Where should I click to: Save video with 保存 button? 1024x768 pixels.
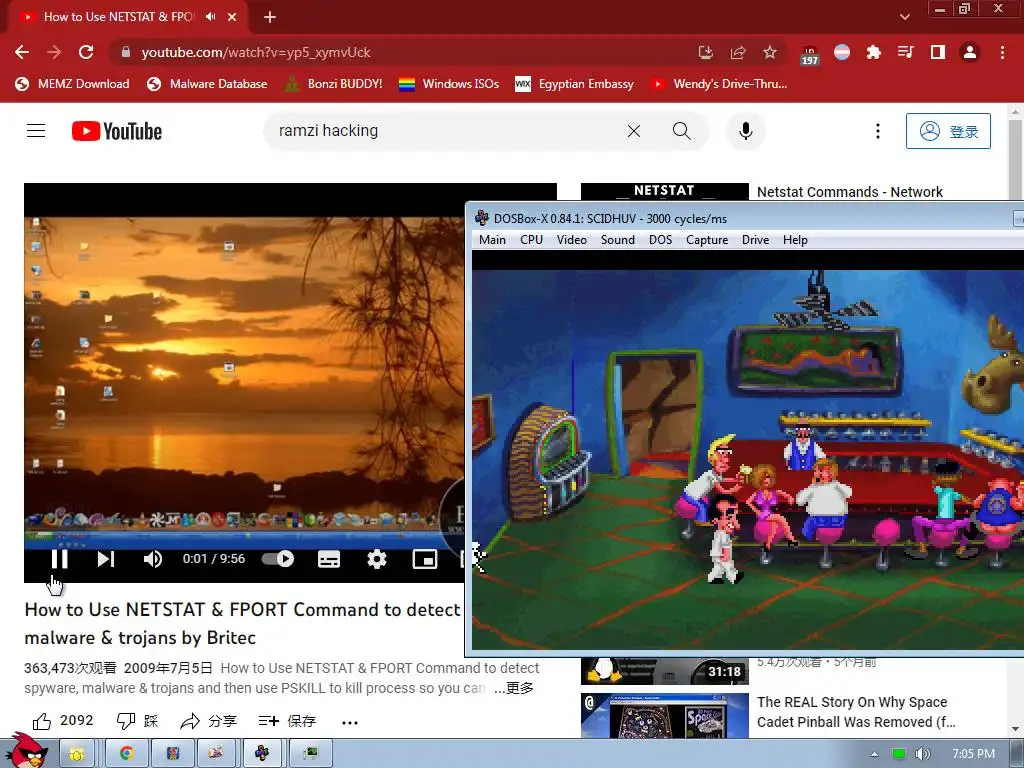click(x=287, y=721)
